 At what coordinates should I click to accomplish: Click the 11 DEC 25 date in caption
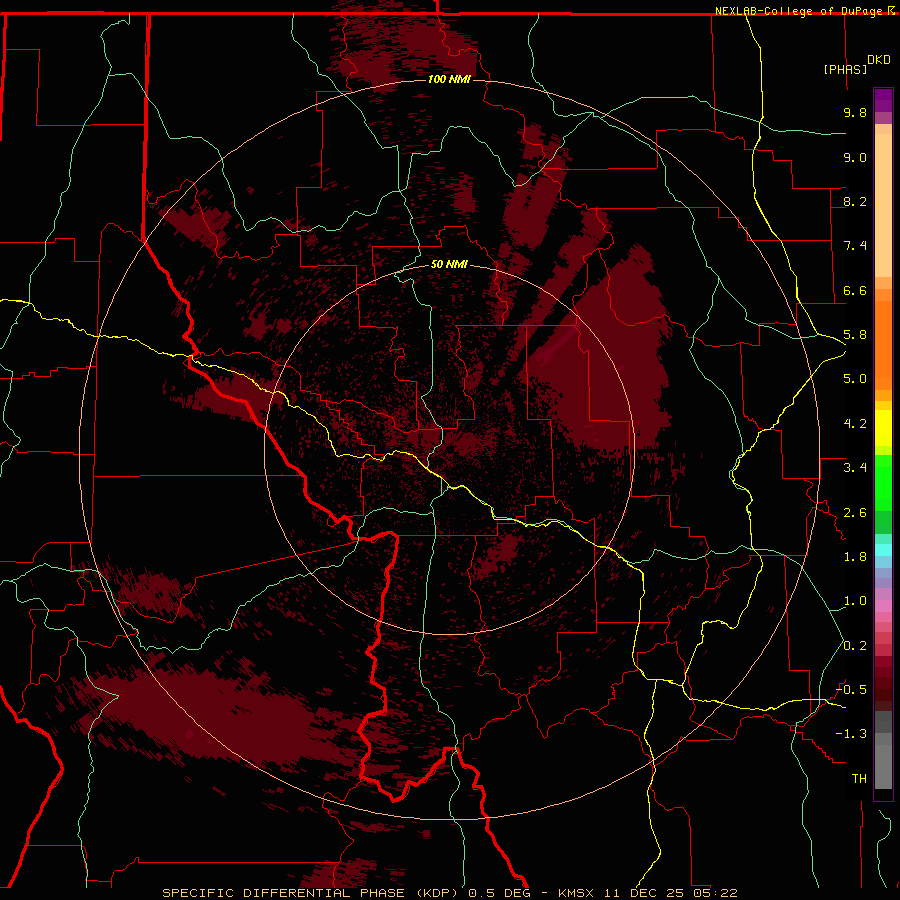coord(645,893)
